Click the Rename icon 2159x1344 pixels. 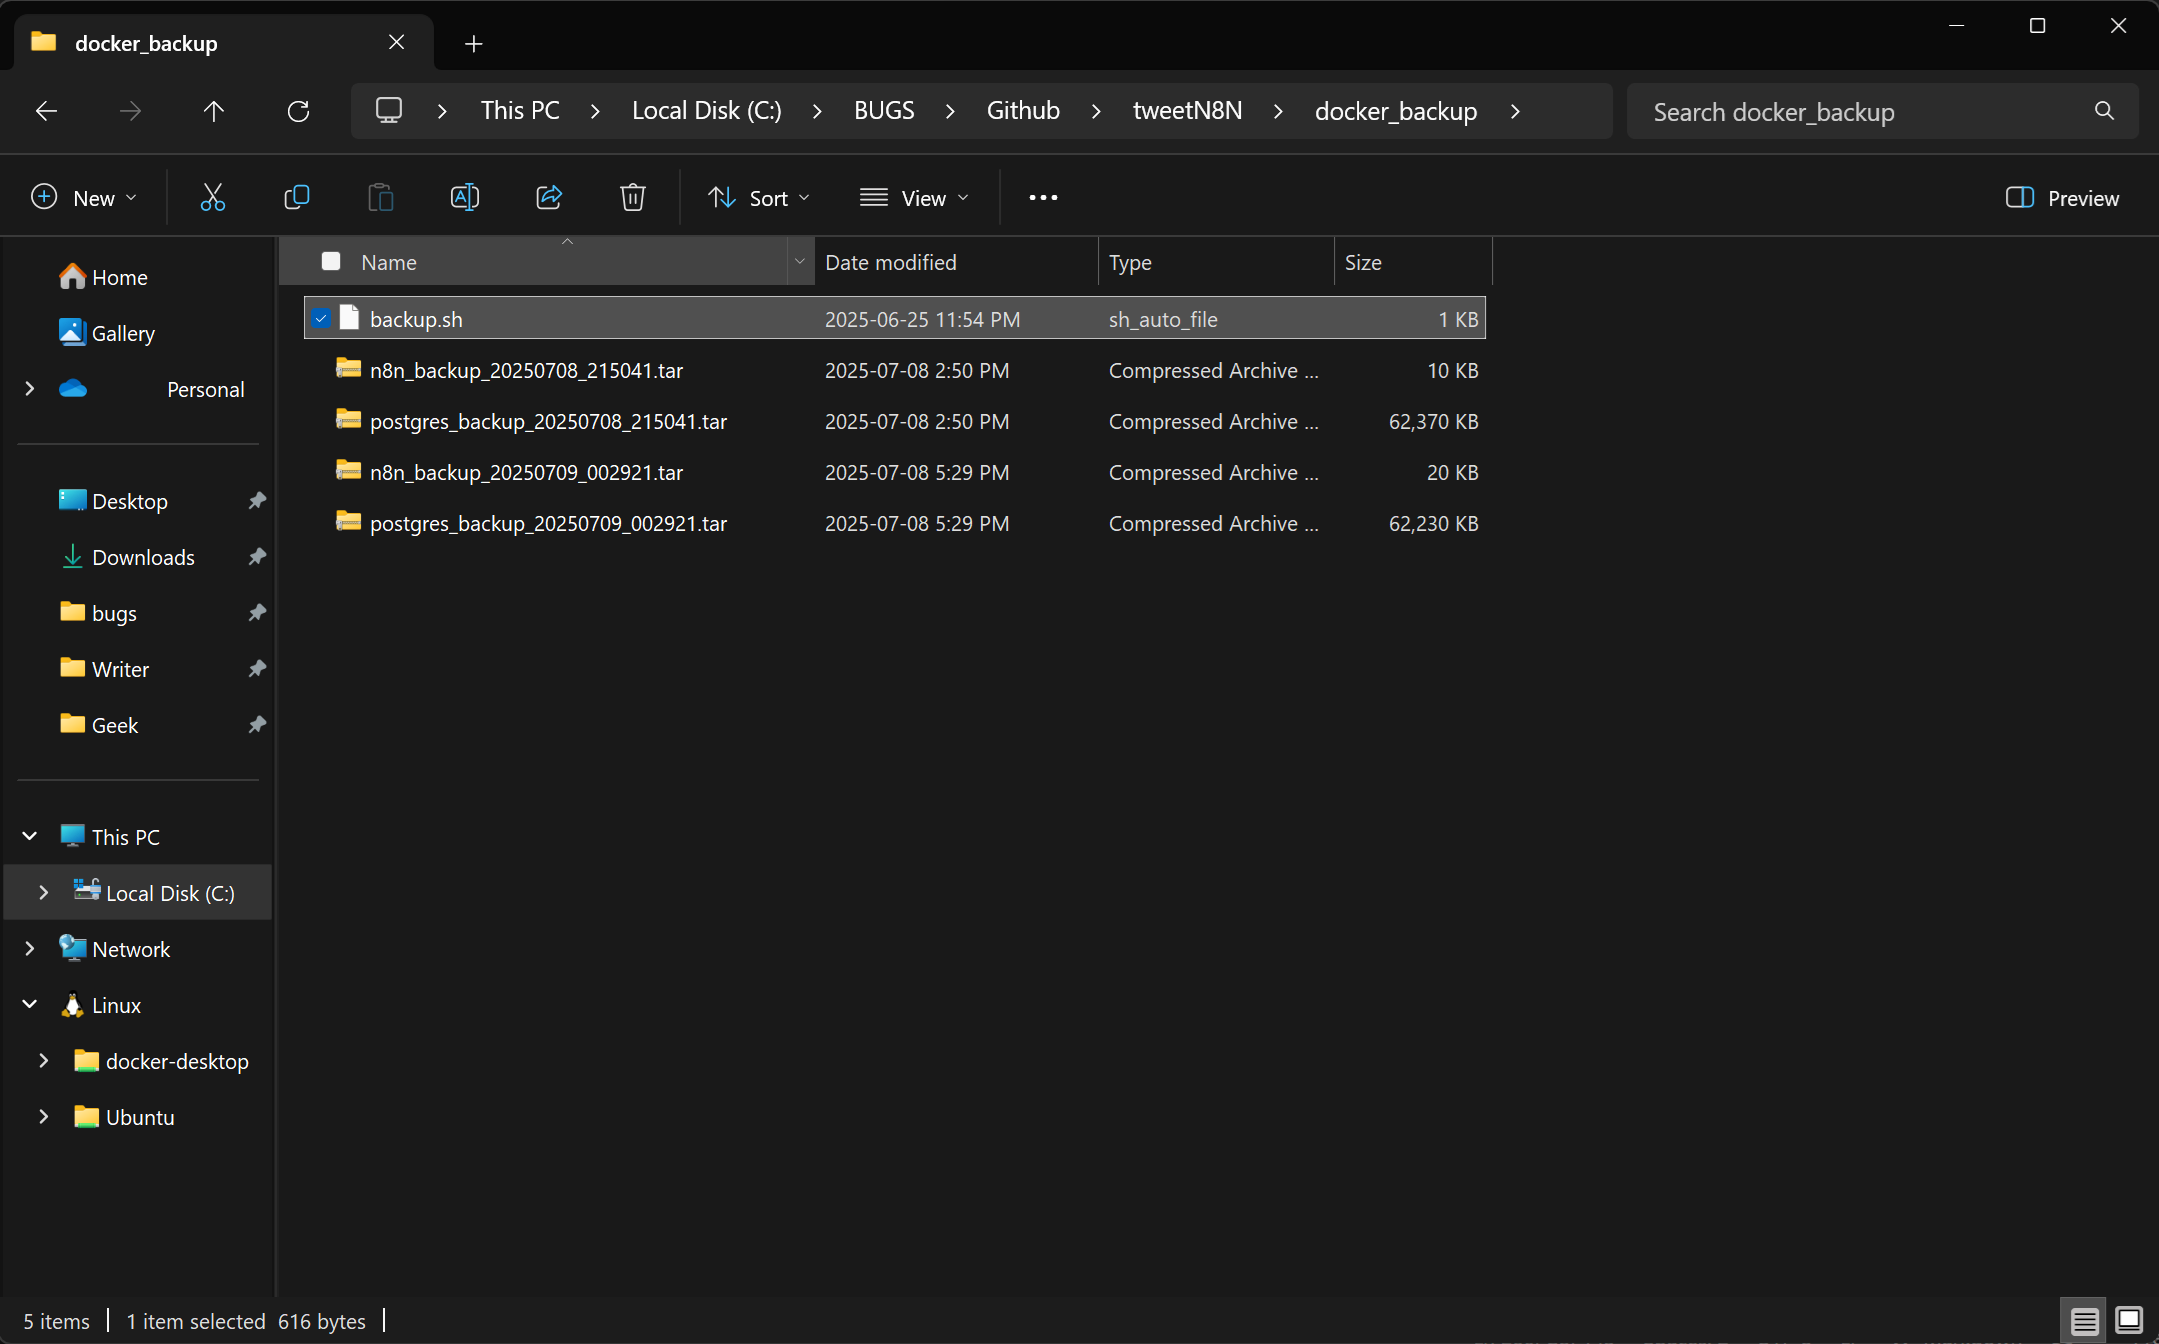click(x=465, y=197)
